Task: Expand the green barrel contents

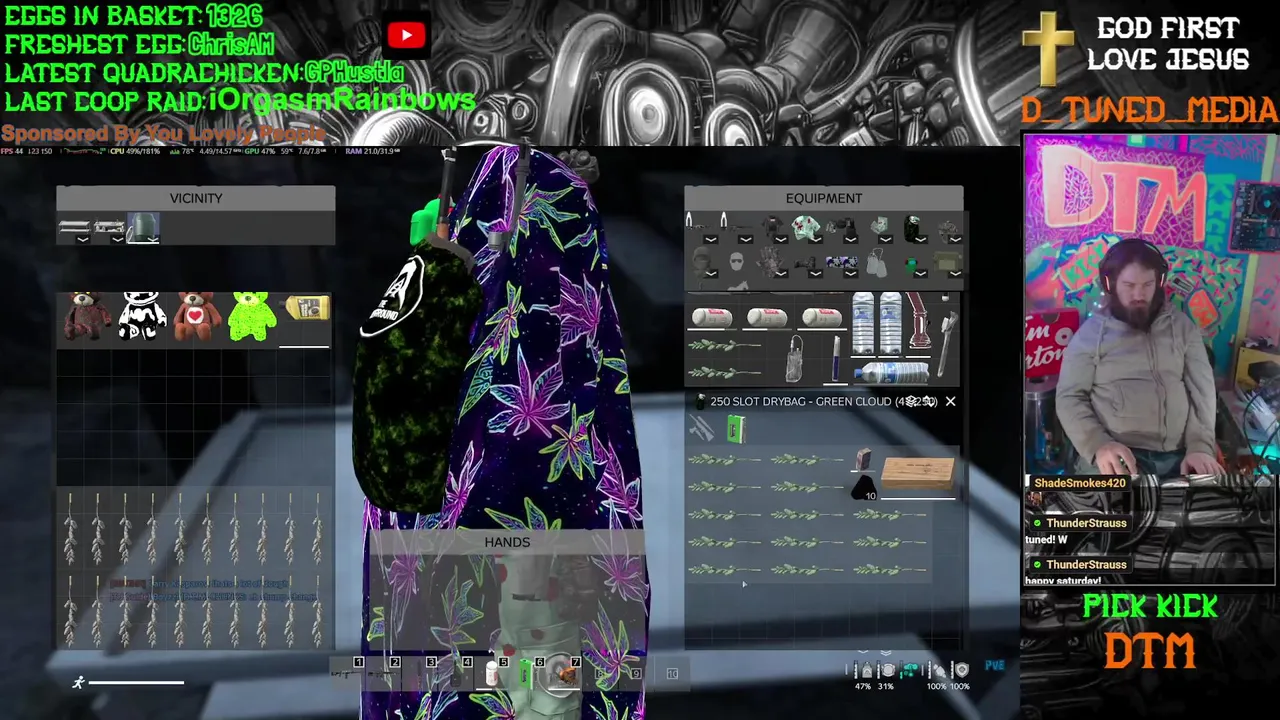Action: pyautogui.click(x=151, y=239)
